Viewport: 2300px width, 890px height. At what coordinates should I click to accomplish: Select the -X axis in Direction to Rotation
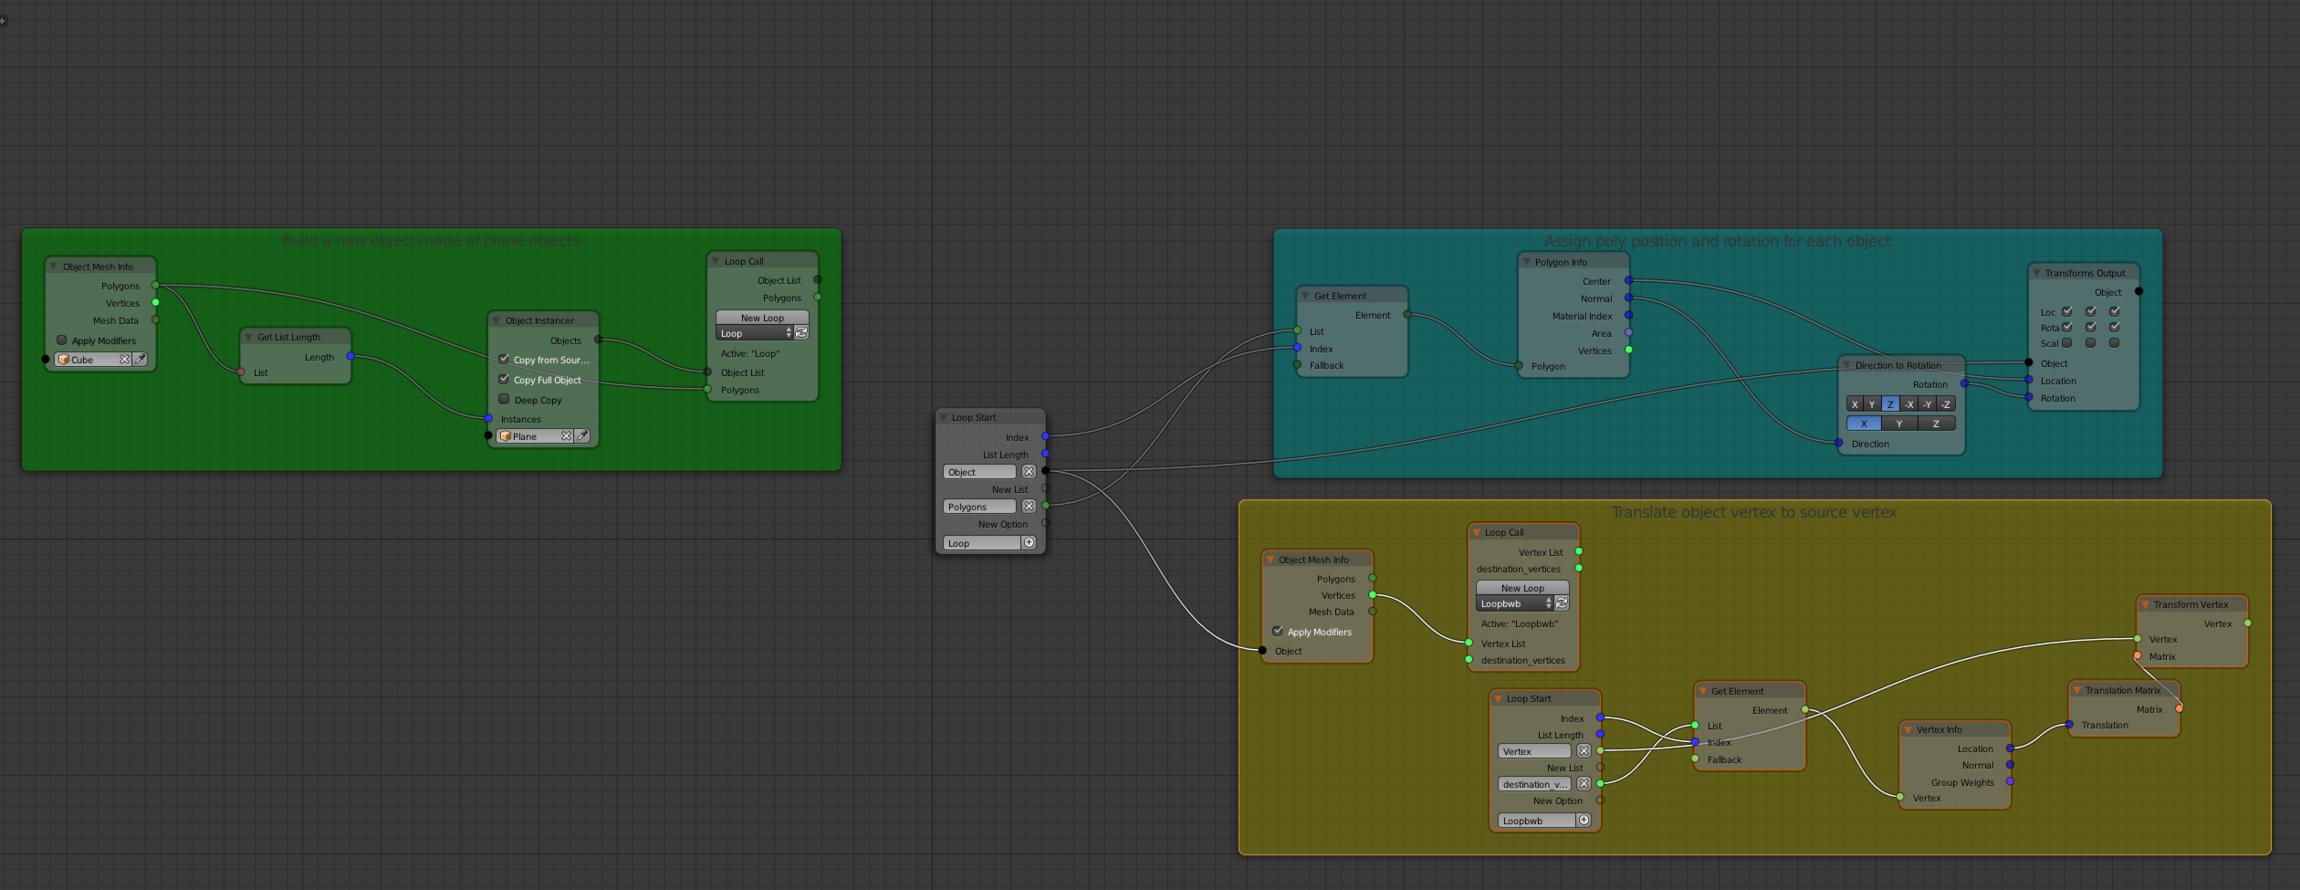(1909, 404)
